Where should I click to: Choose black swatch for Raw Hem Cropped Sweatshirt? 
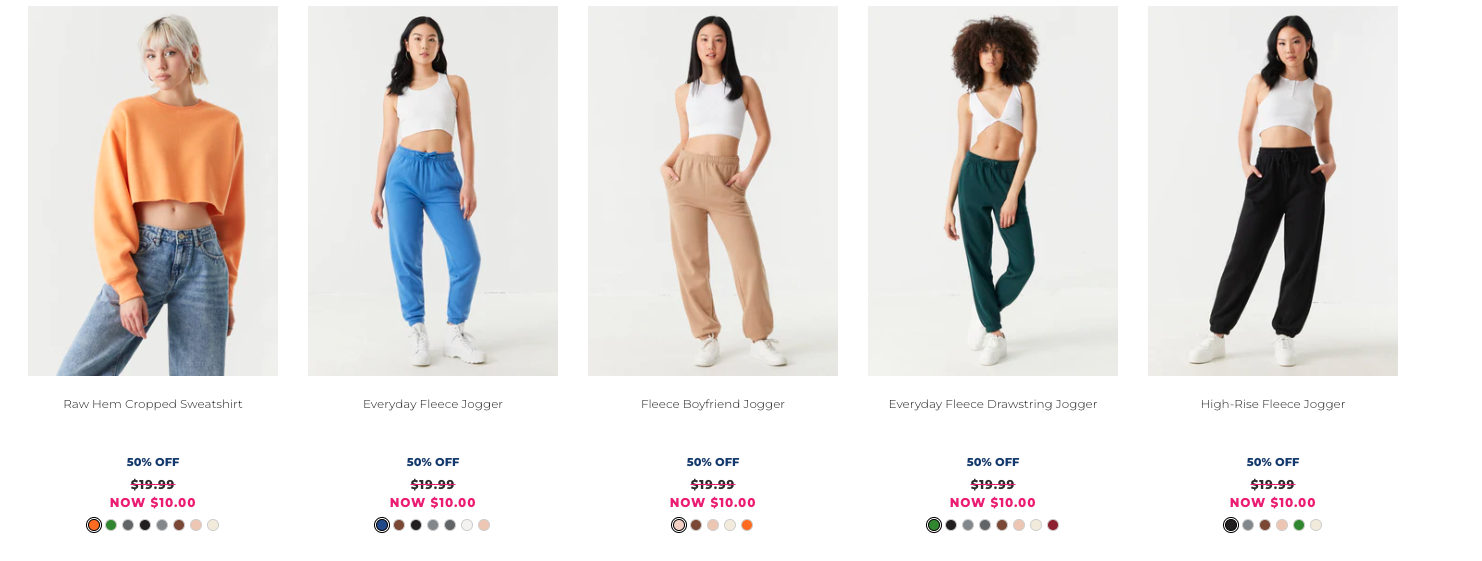[145, 525]
